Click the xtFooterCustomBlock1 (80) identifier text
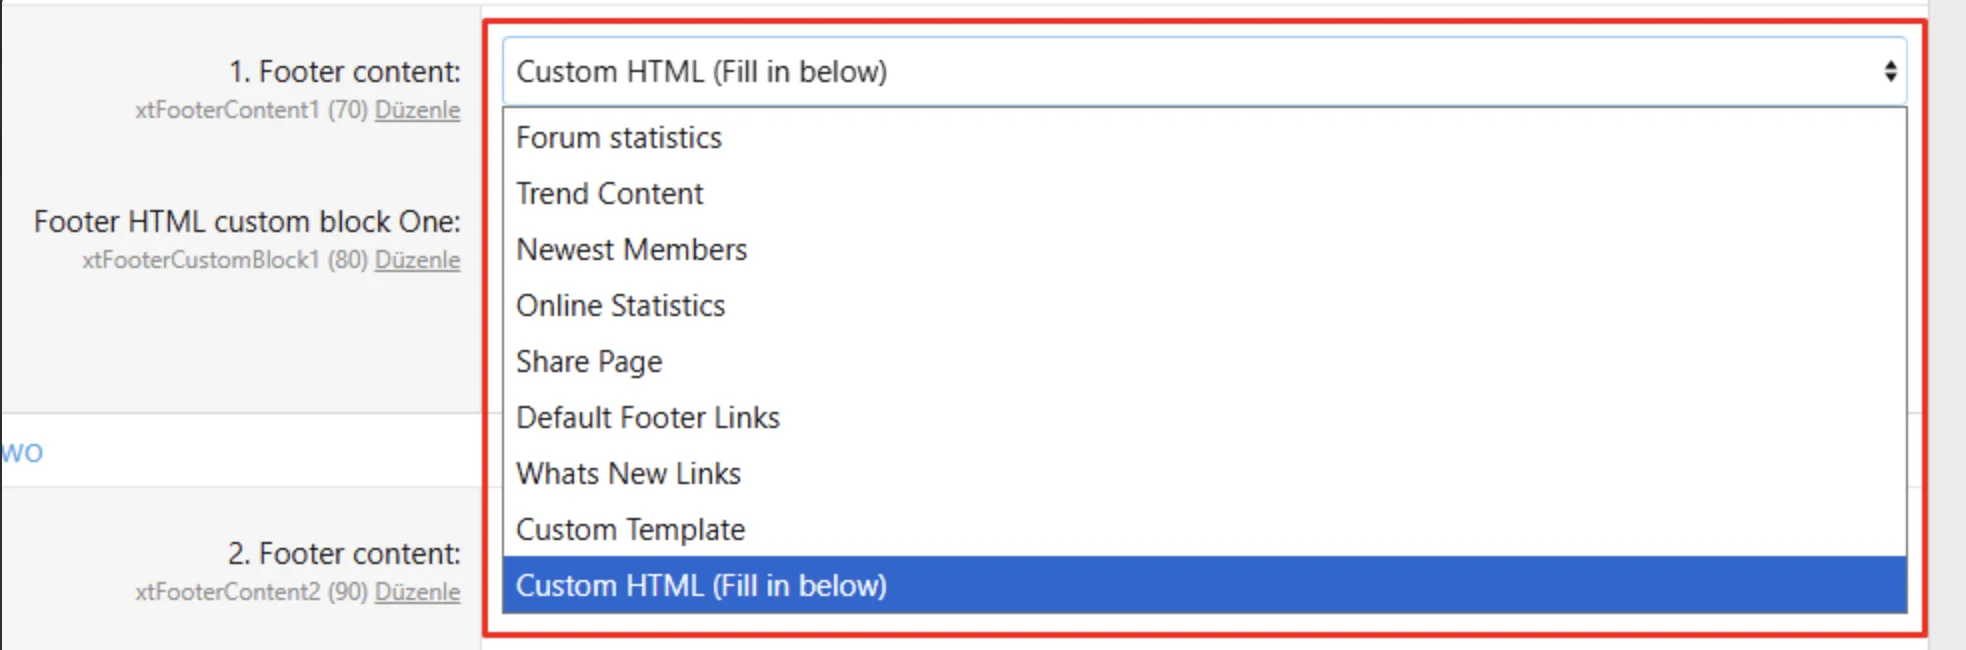This screenshot has width=1966, height=650. point(224,260)
